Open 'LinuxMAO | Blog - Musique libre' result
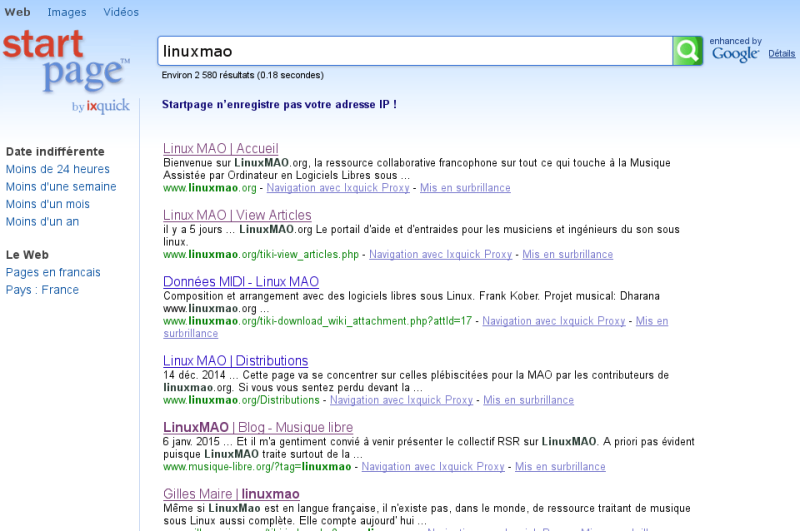800x531 pixels. pos(258,427)
